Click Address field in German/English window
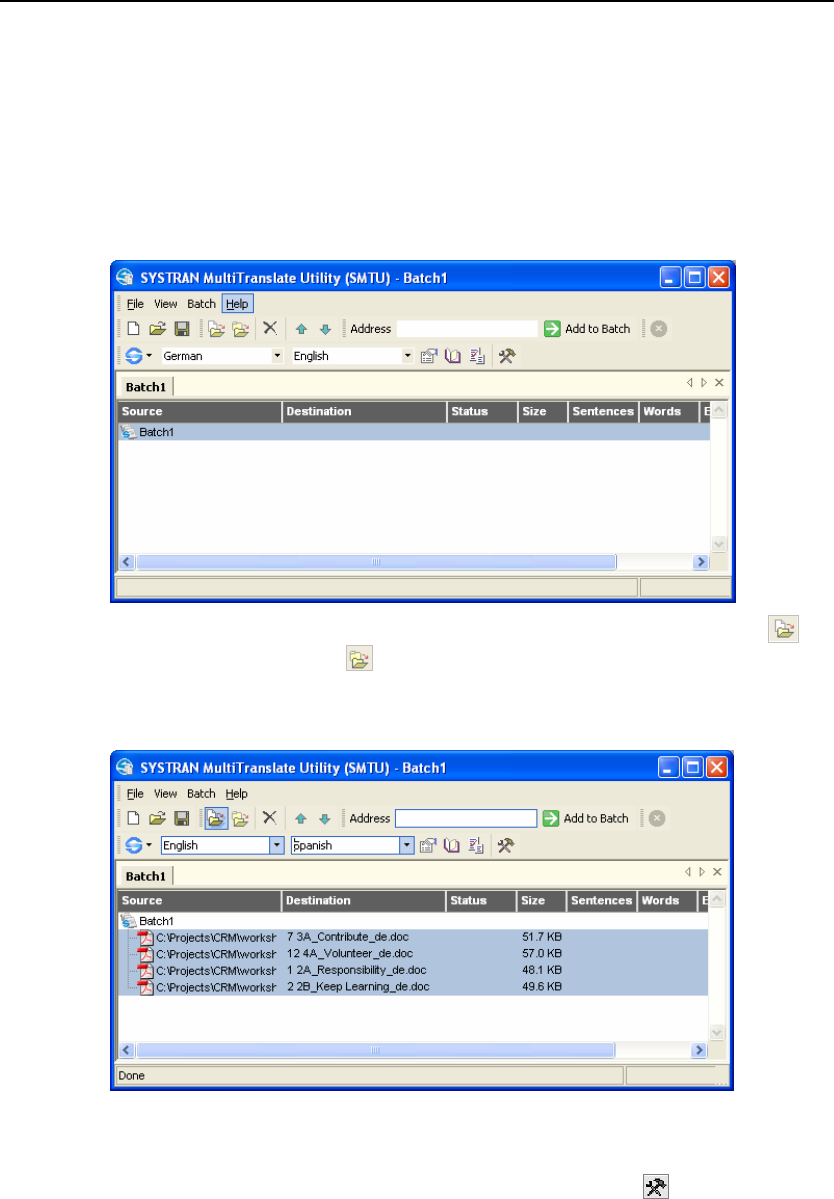The height and width of the screenshot is (1199, 834). pos(467,329)
